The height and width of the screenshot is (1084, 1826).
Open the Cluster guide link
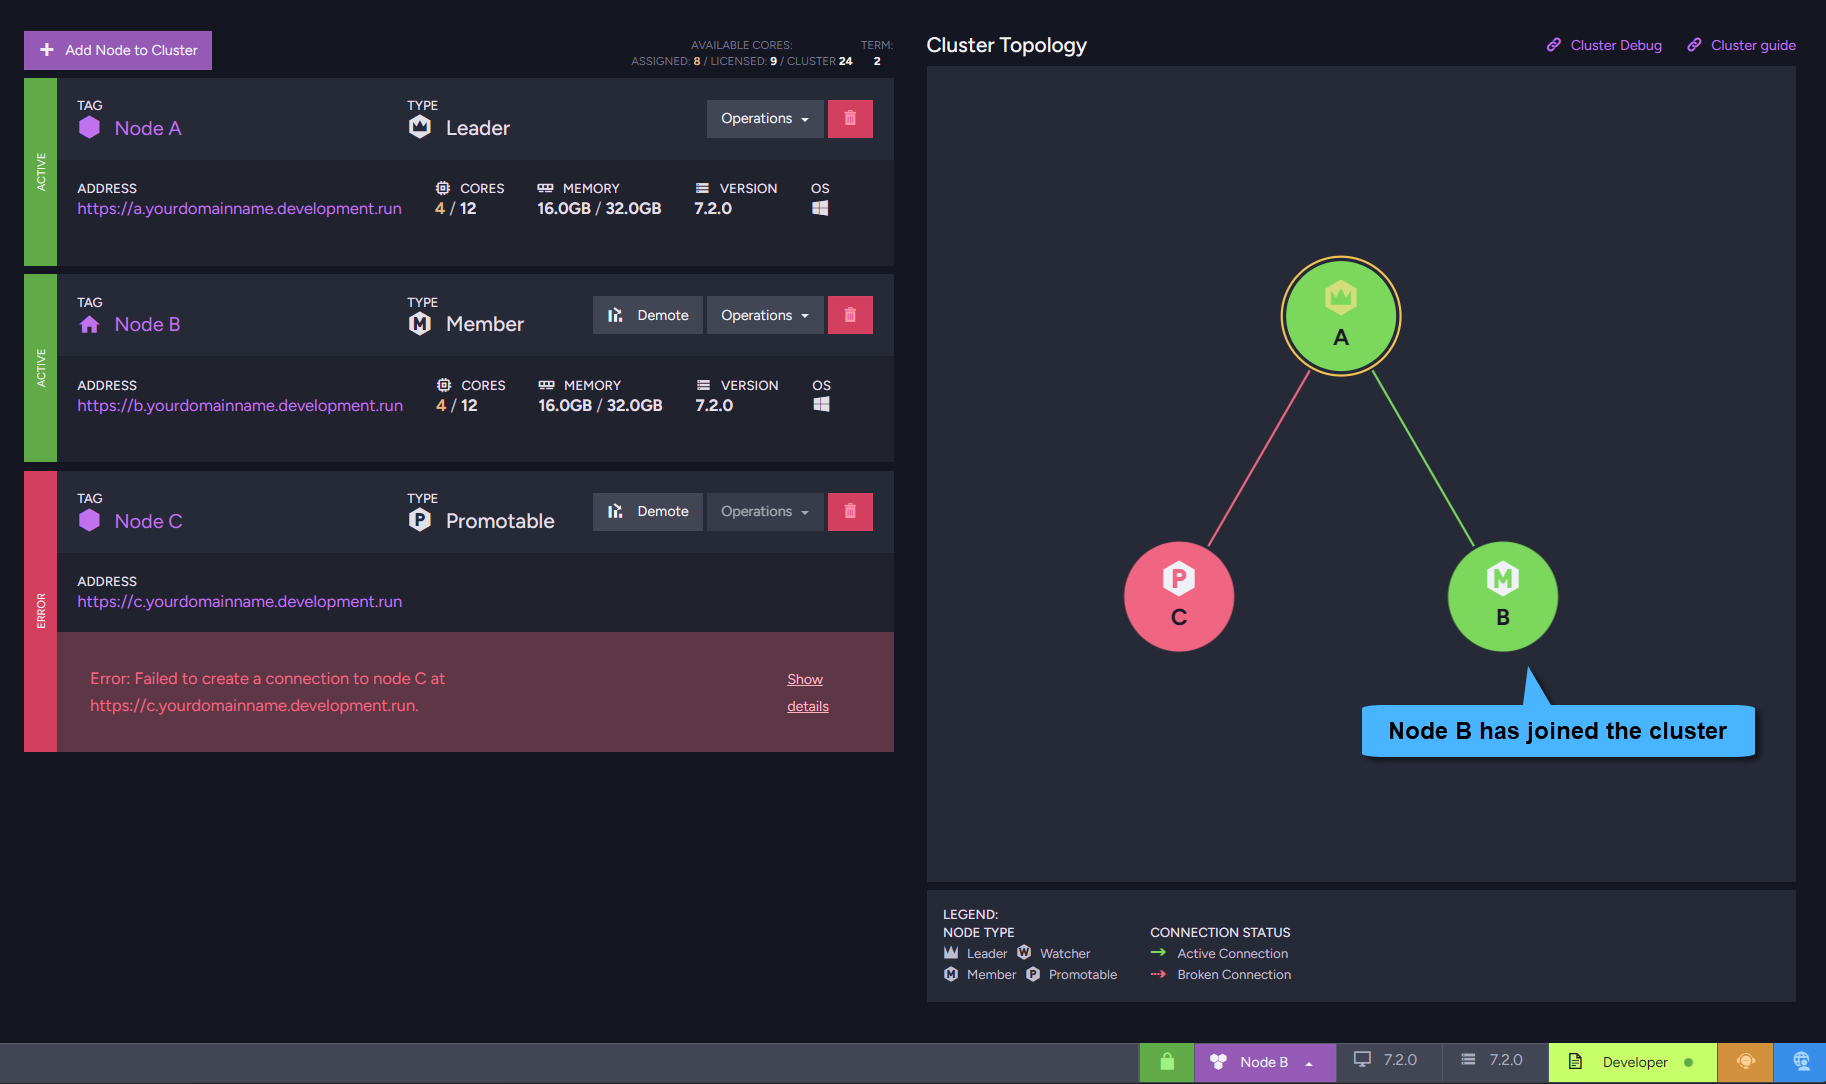coord(1742,45)
